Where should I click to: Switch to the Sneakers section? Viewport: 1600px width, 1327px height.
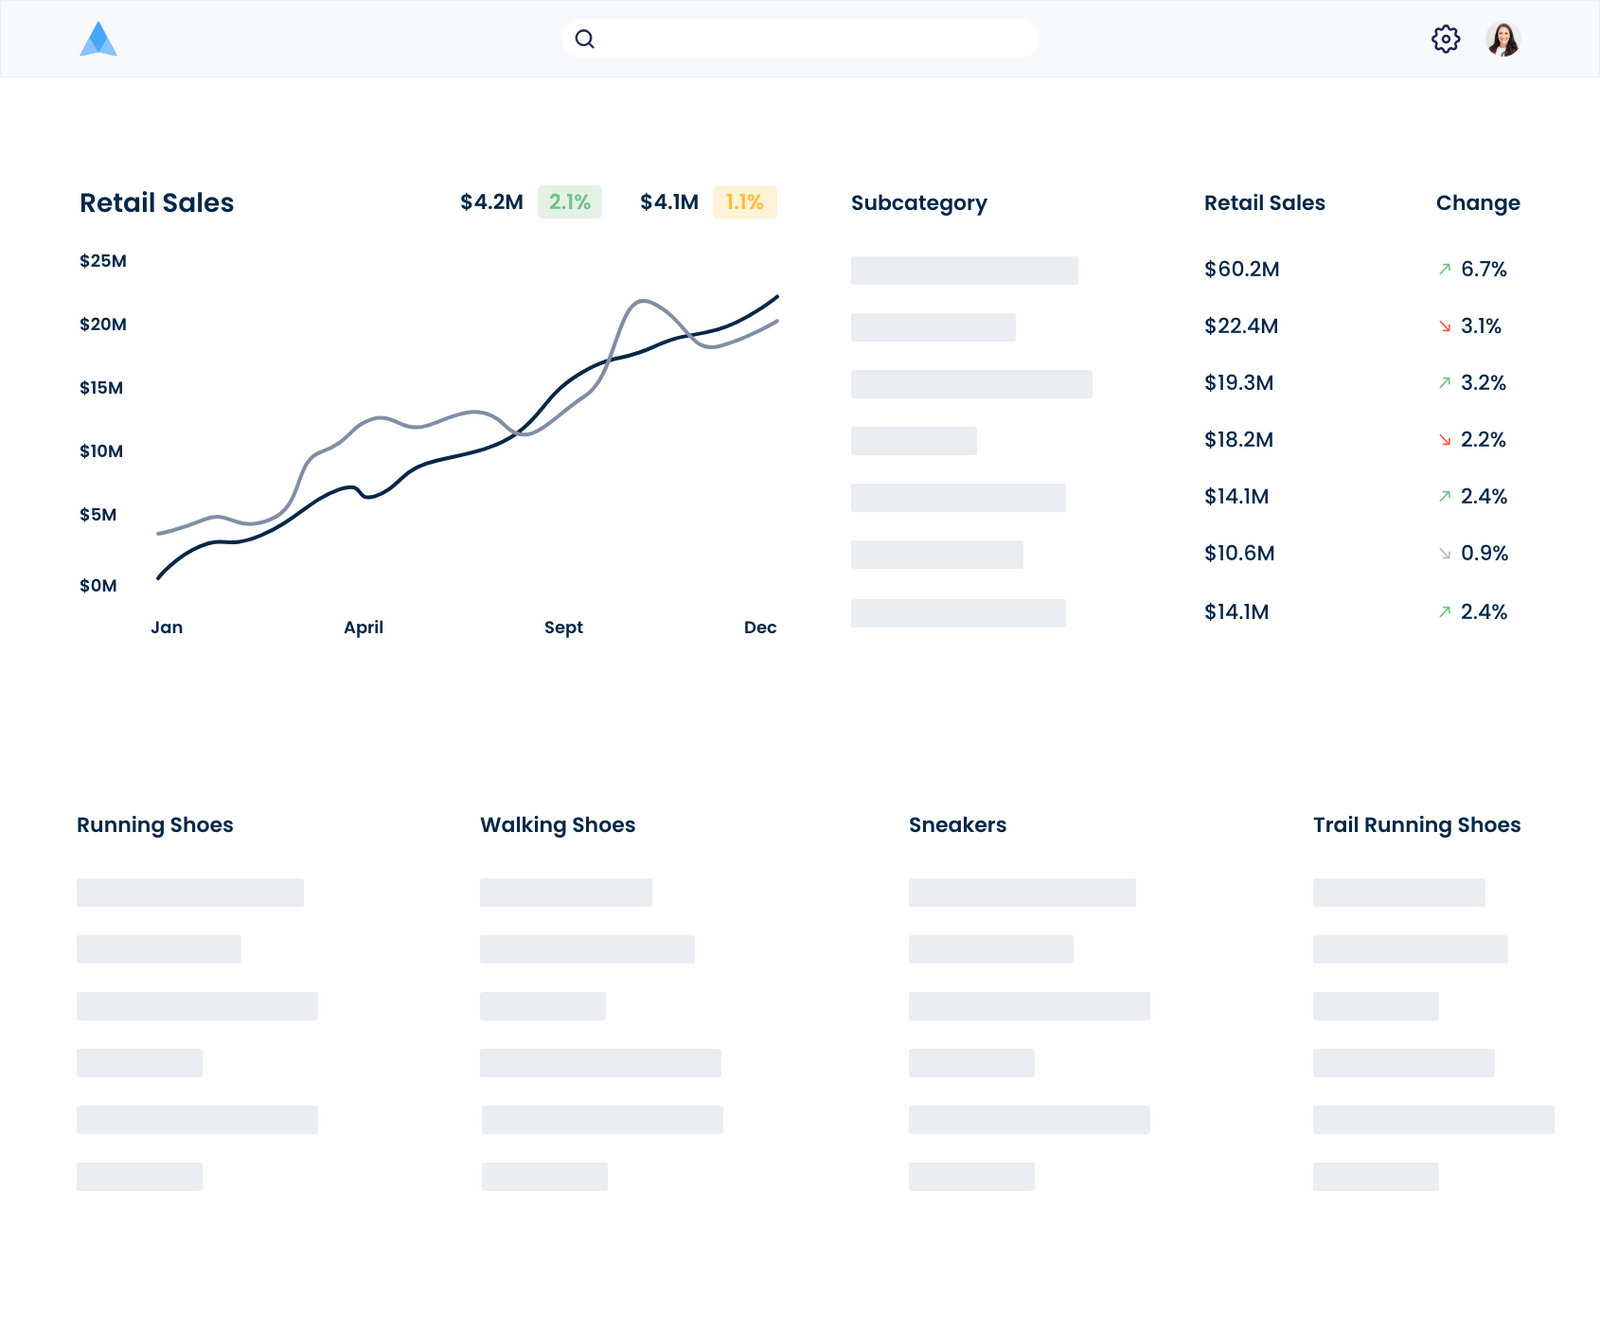[957, 825]
